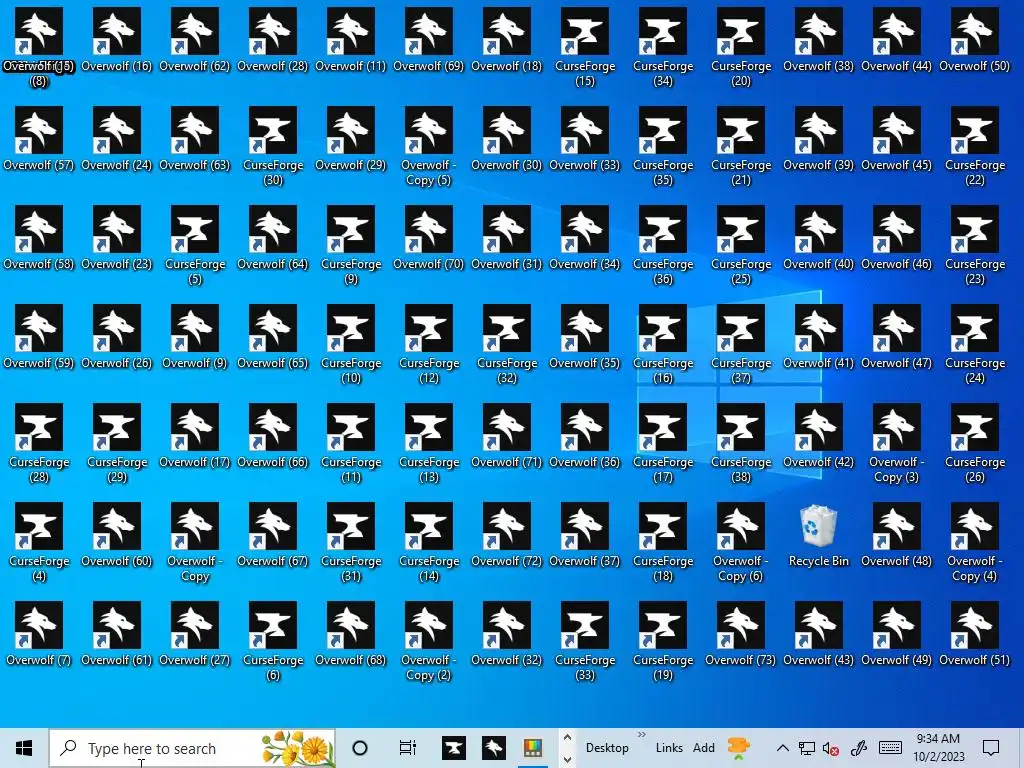Click the CurseForge (25) icon
Screen dimensions: 1024x768
[741, 246]
